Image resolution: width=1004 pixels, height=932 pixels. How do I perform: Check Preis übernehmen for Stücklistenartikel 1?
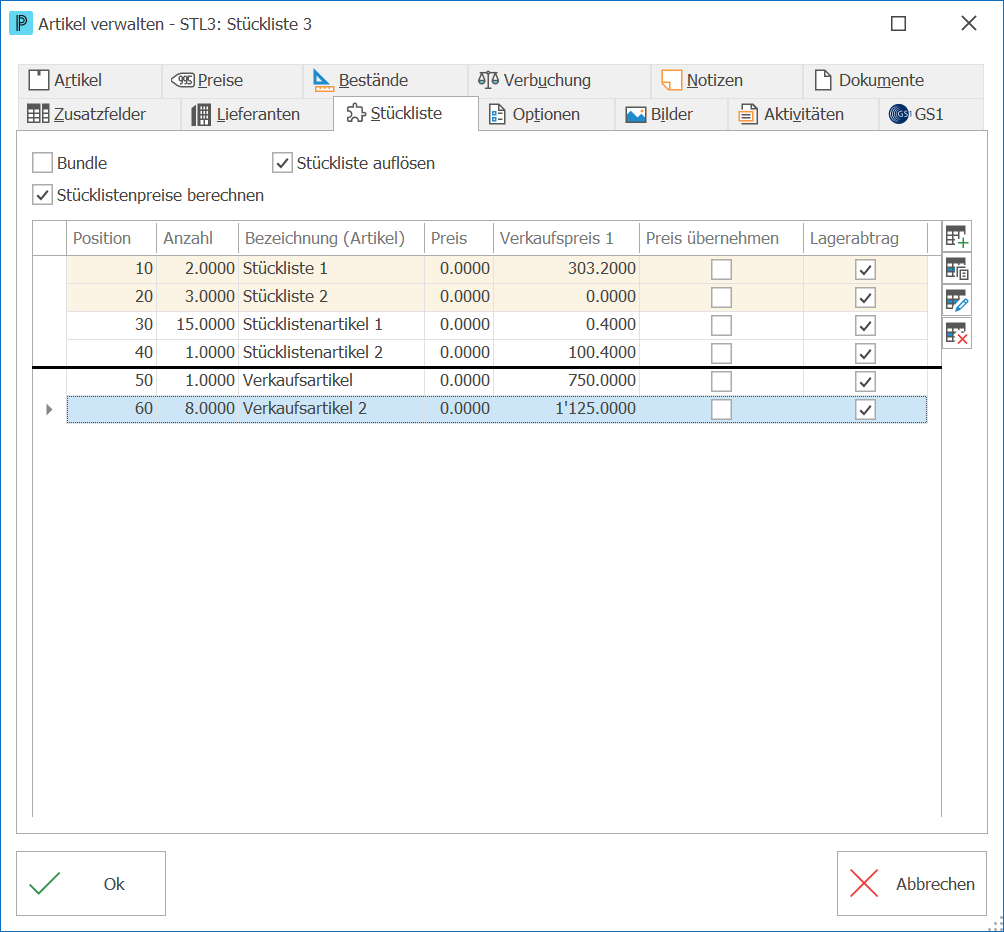(x=721, y=325)
